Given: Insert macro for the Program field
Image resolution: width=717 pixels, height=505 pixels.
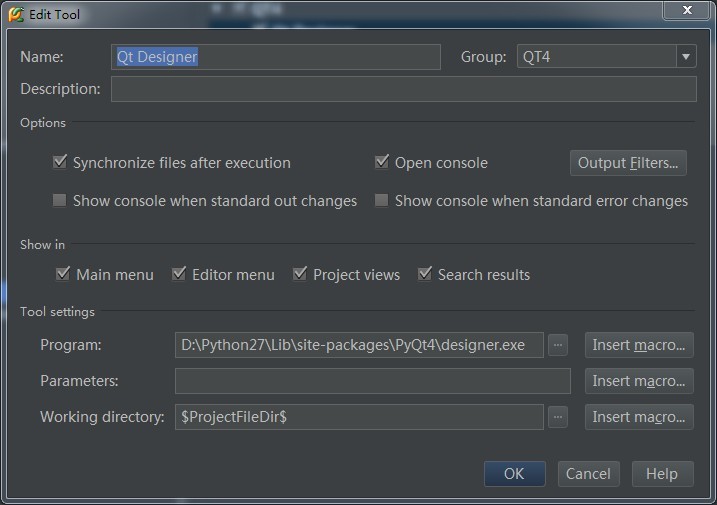Looking at the screenshot, I should coord(639,345).
